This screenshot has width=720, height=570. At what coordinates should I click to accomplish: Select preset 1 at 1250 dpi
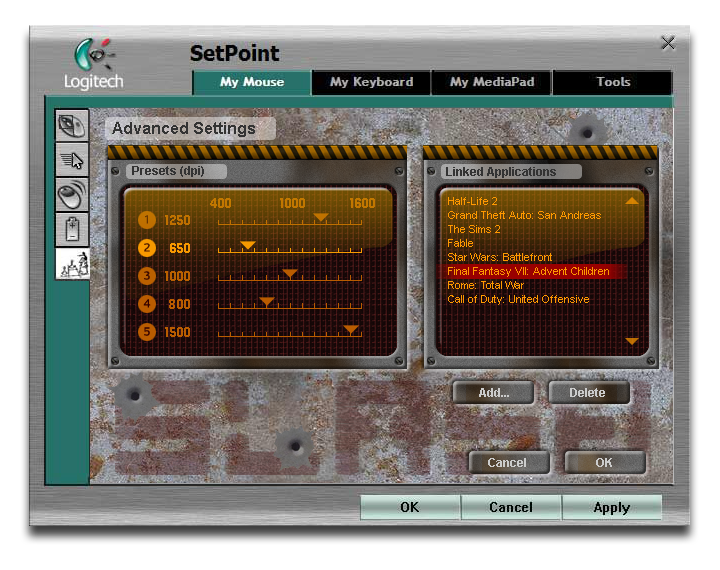[x=147, y=220]
